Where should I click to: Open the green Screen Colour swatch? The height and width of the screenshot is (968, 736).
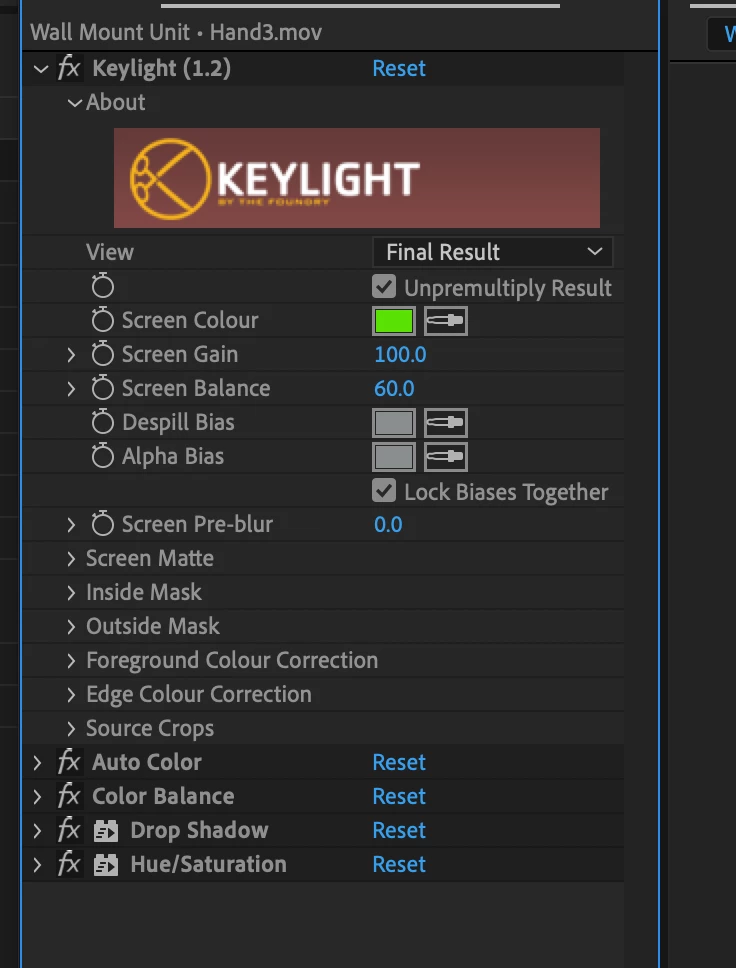pyautogui.click(x=394, y=321)
